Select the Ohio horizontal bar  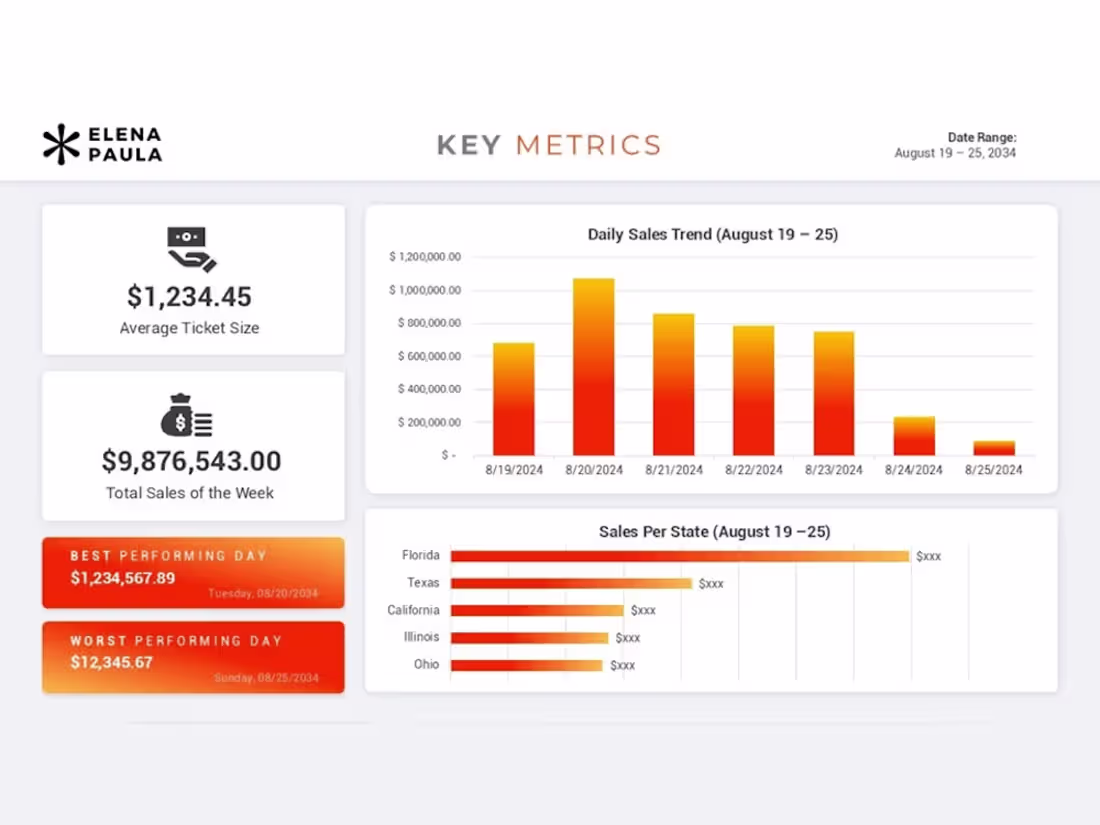pyautogui.click(x=526, y=665)
